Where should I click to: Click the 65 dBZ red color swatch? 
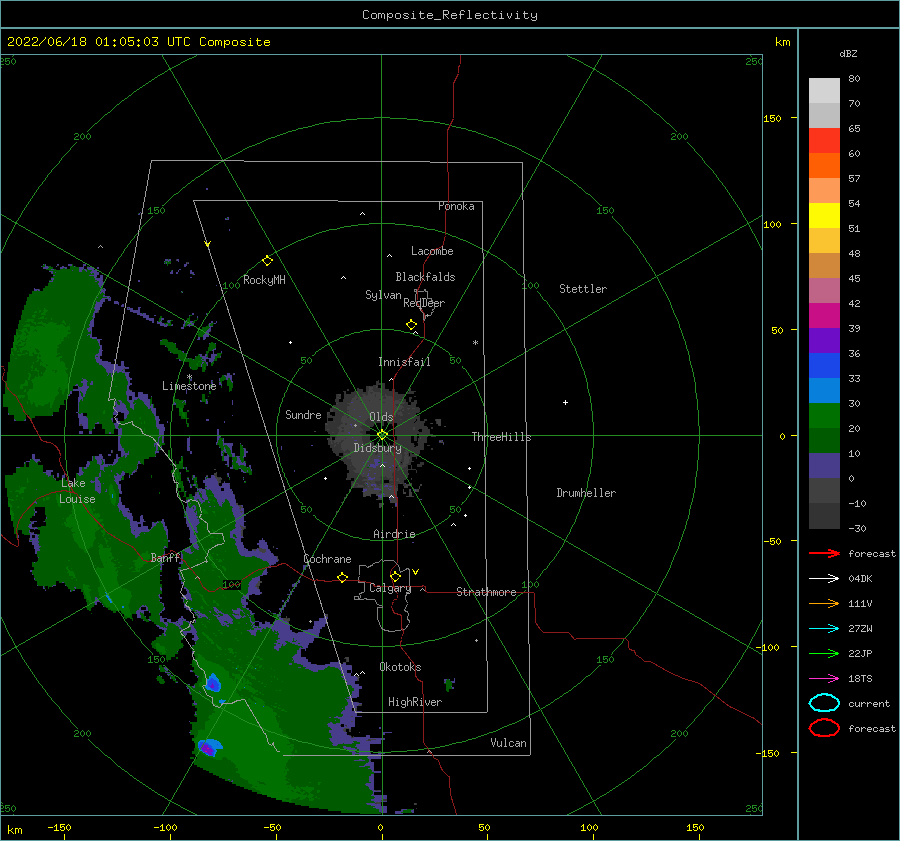tap(824, 141)
